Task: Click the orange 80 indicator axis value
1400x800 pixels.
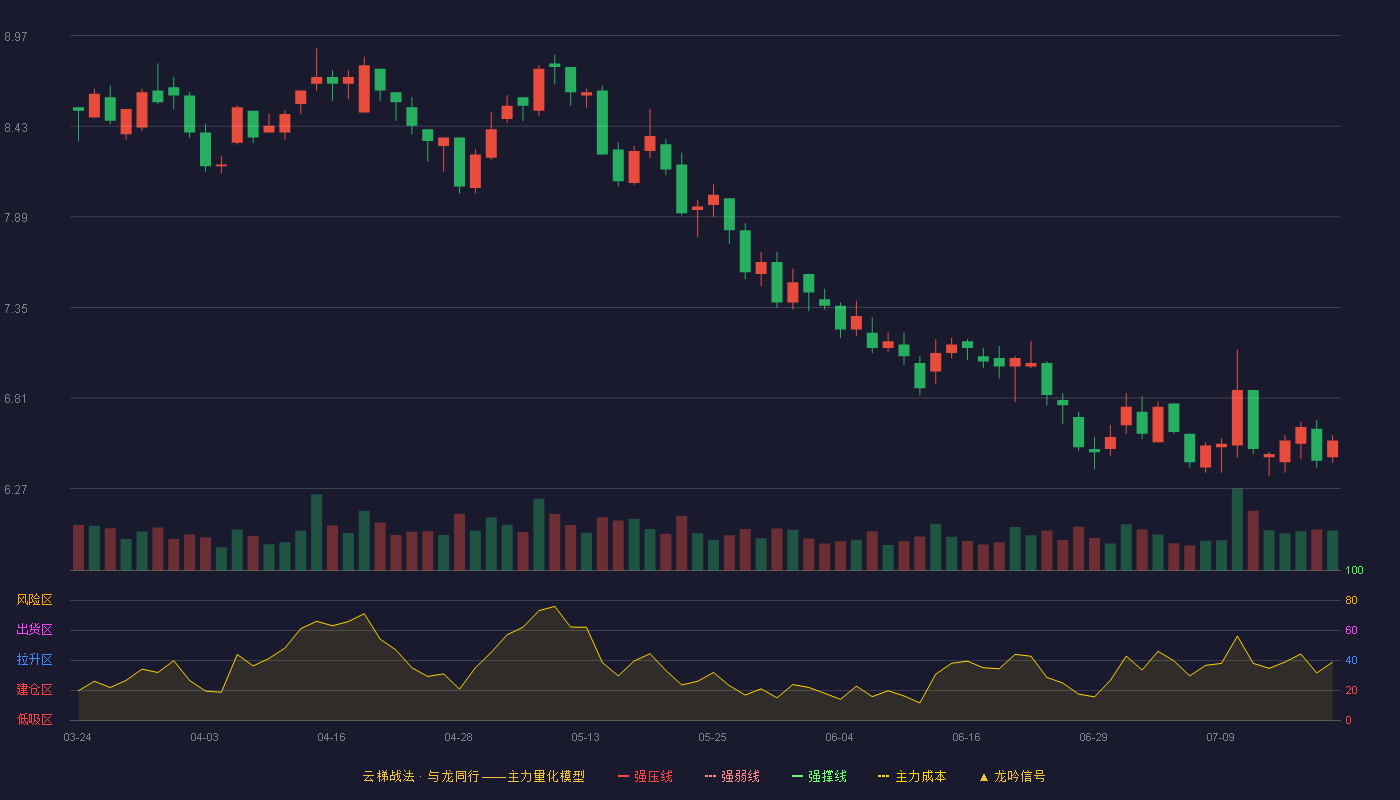Action: point(1351,601)
